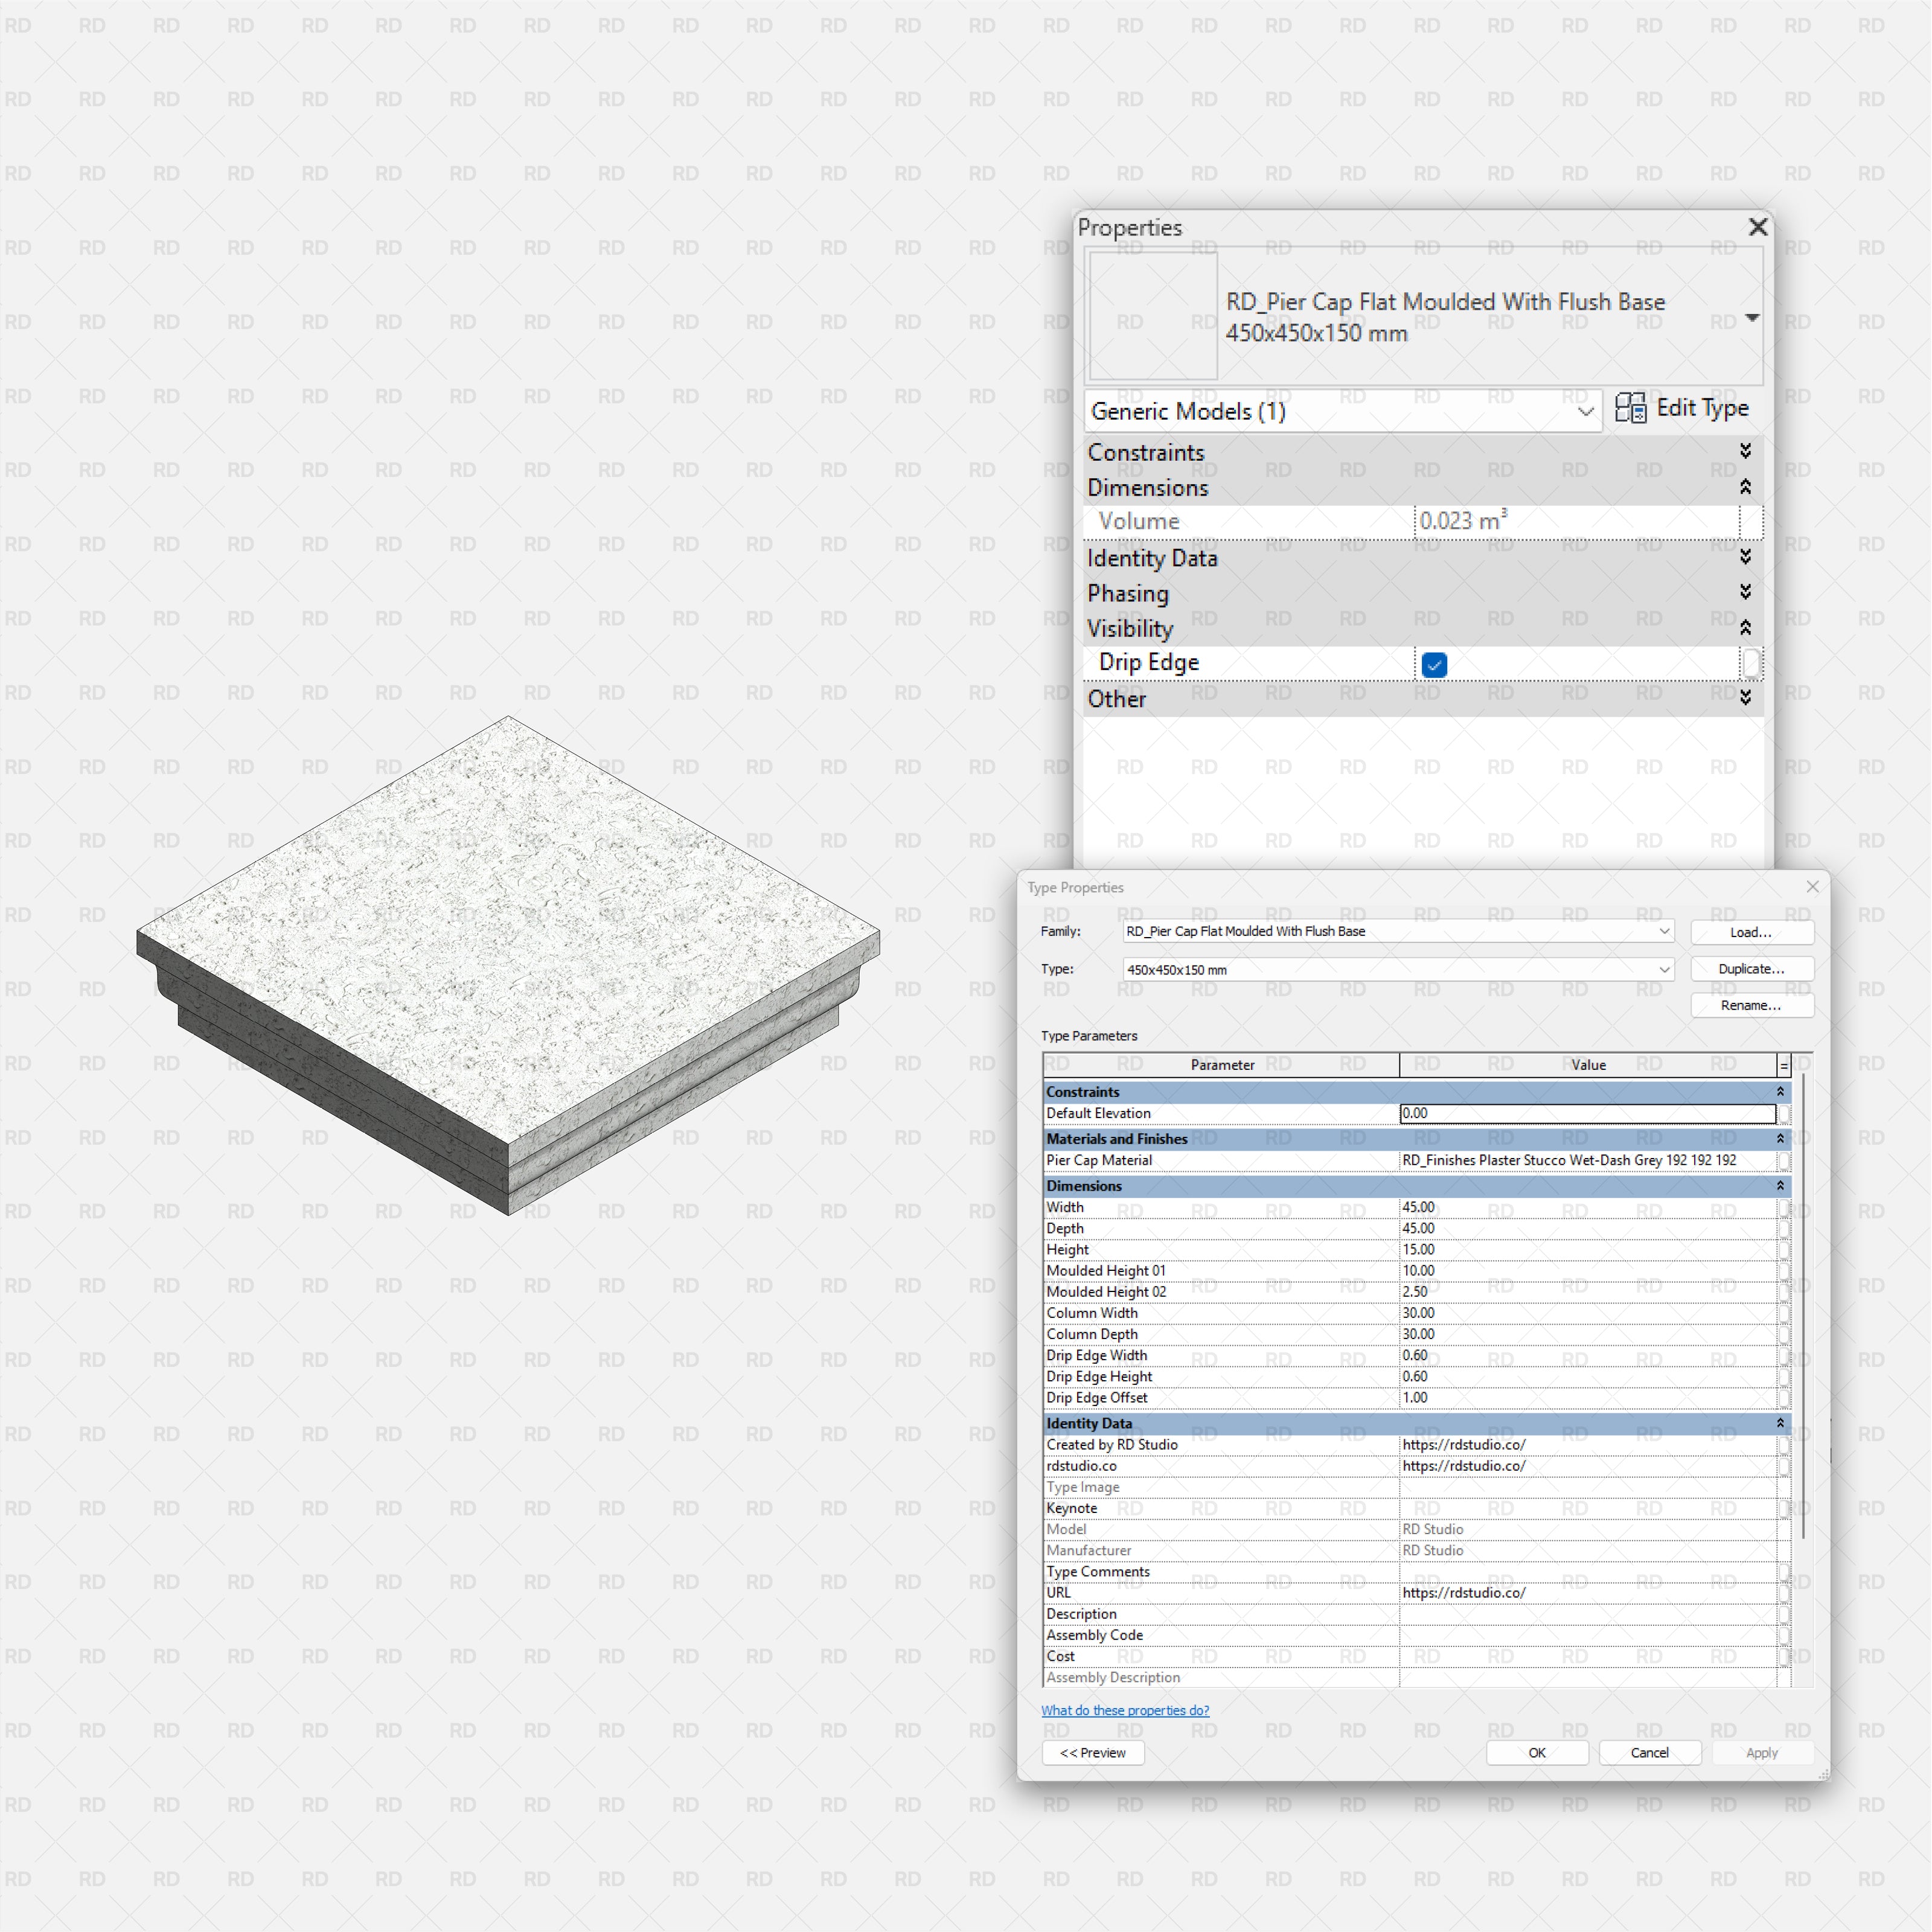Expand the Identity Data group in Properties
This screenshot has width=1932, height=1932.
1745,557
